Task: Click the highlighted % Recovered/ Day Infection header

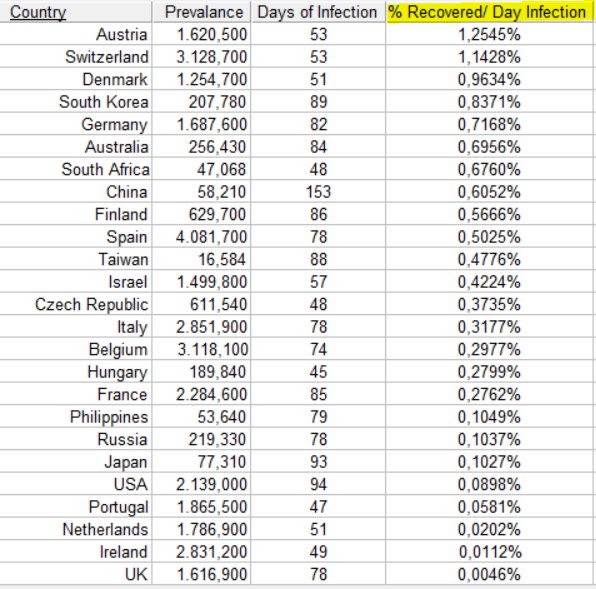Action: click(487, 12)
